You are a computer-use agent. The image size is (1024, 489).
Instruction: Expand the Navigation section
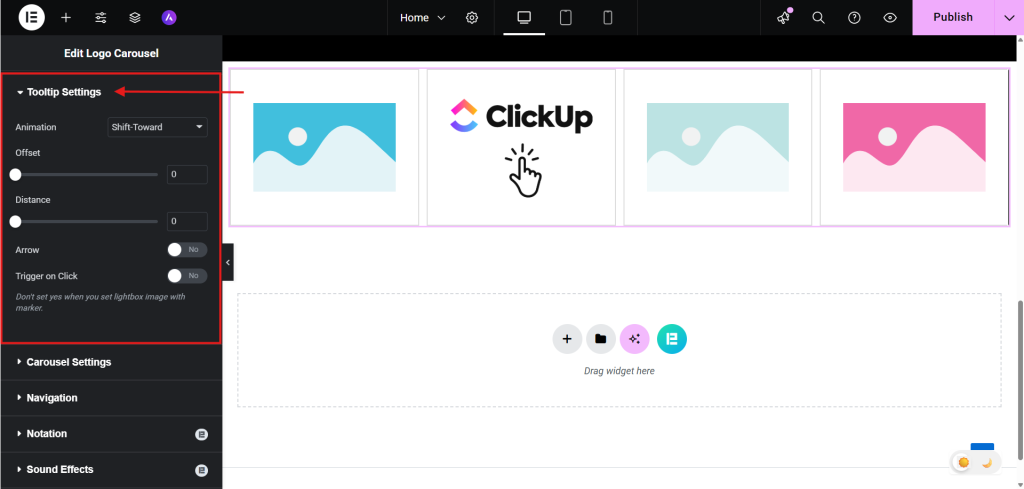[112, 398]
